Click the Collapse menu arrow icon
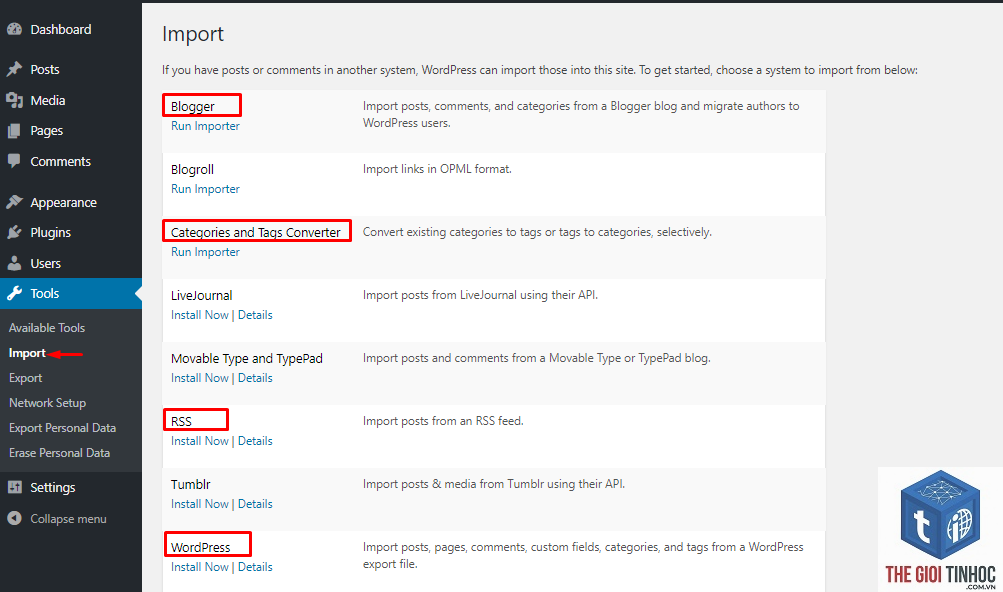Image resolution: width=1003 pixels, height=592 pixels. pyautogui.click(x=14, y=518)
